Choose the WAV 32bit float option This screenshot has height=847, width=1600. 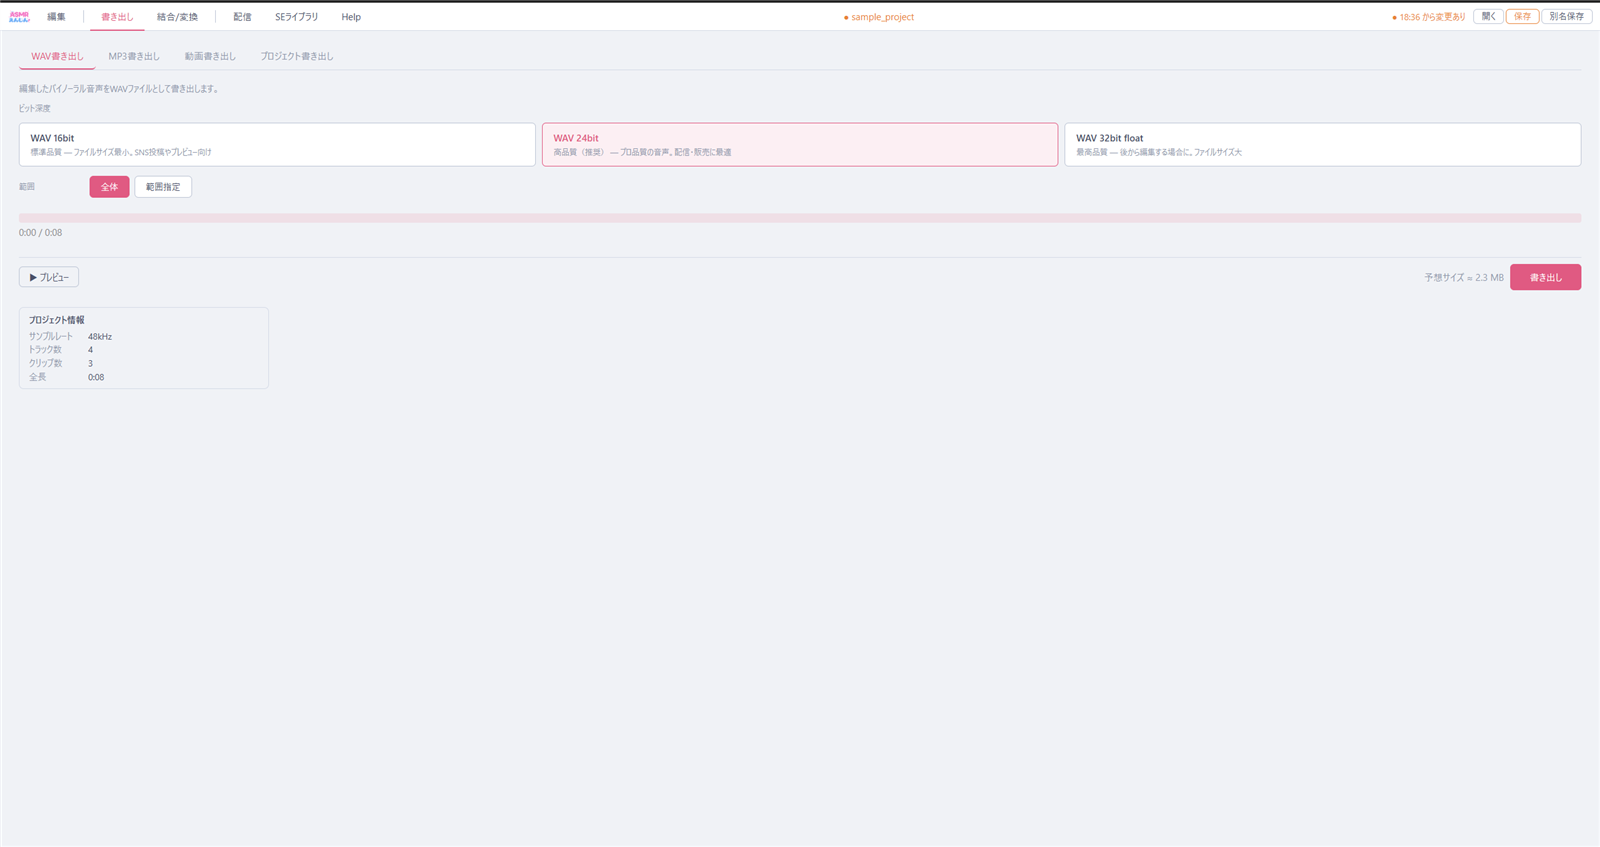tap(1322, 145)
